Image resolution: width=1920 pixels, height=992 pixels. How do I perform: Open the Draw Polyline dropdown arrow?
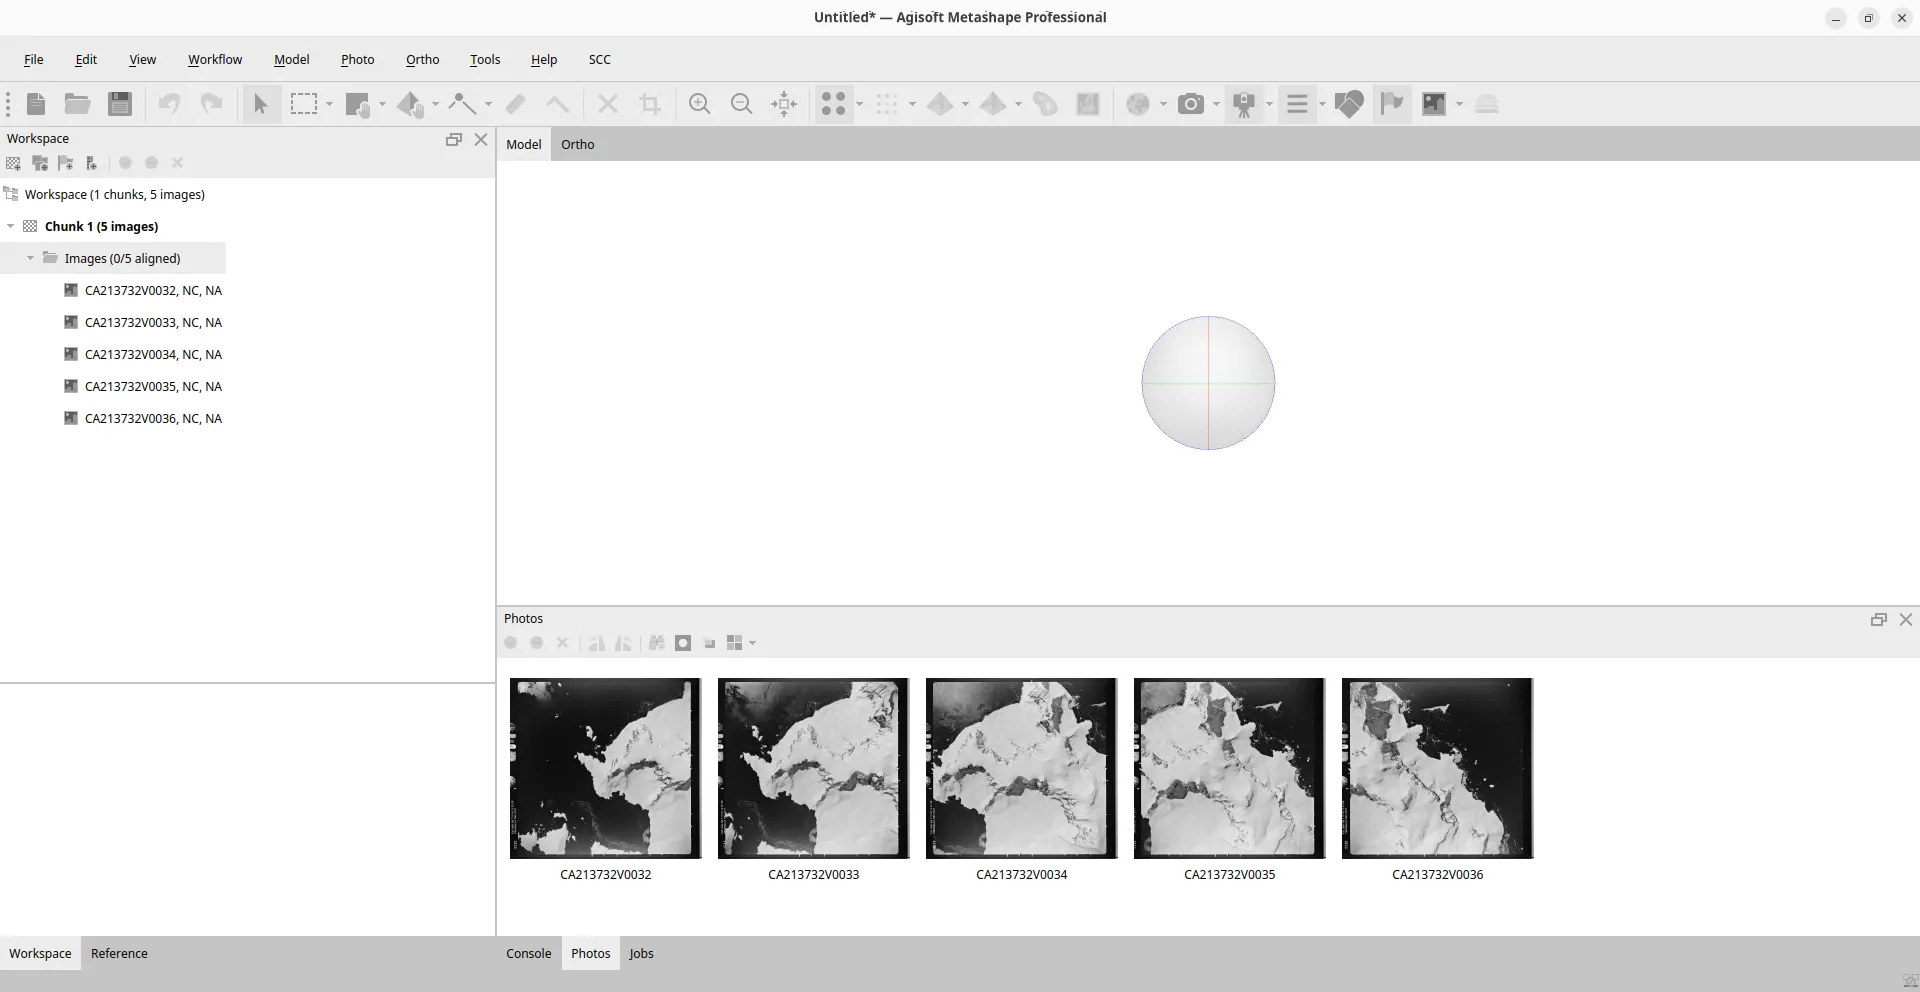[x=488, y=104]
